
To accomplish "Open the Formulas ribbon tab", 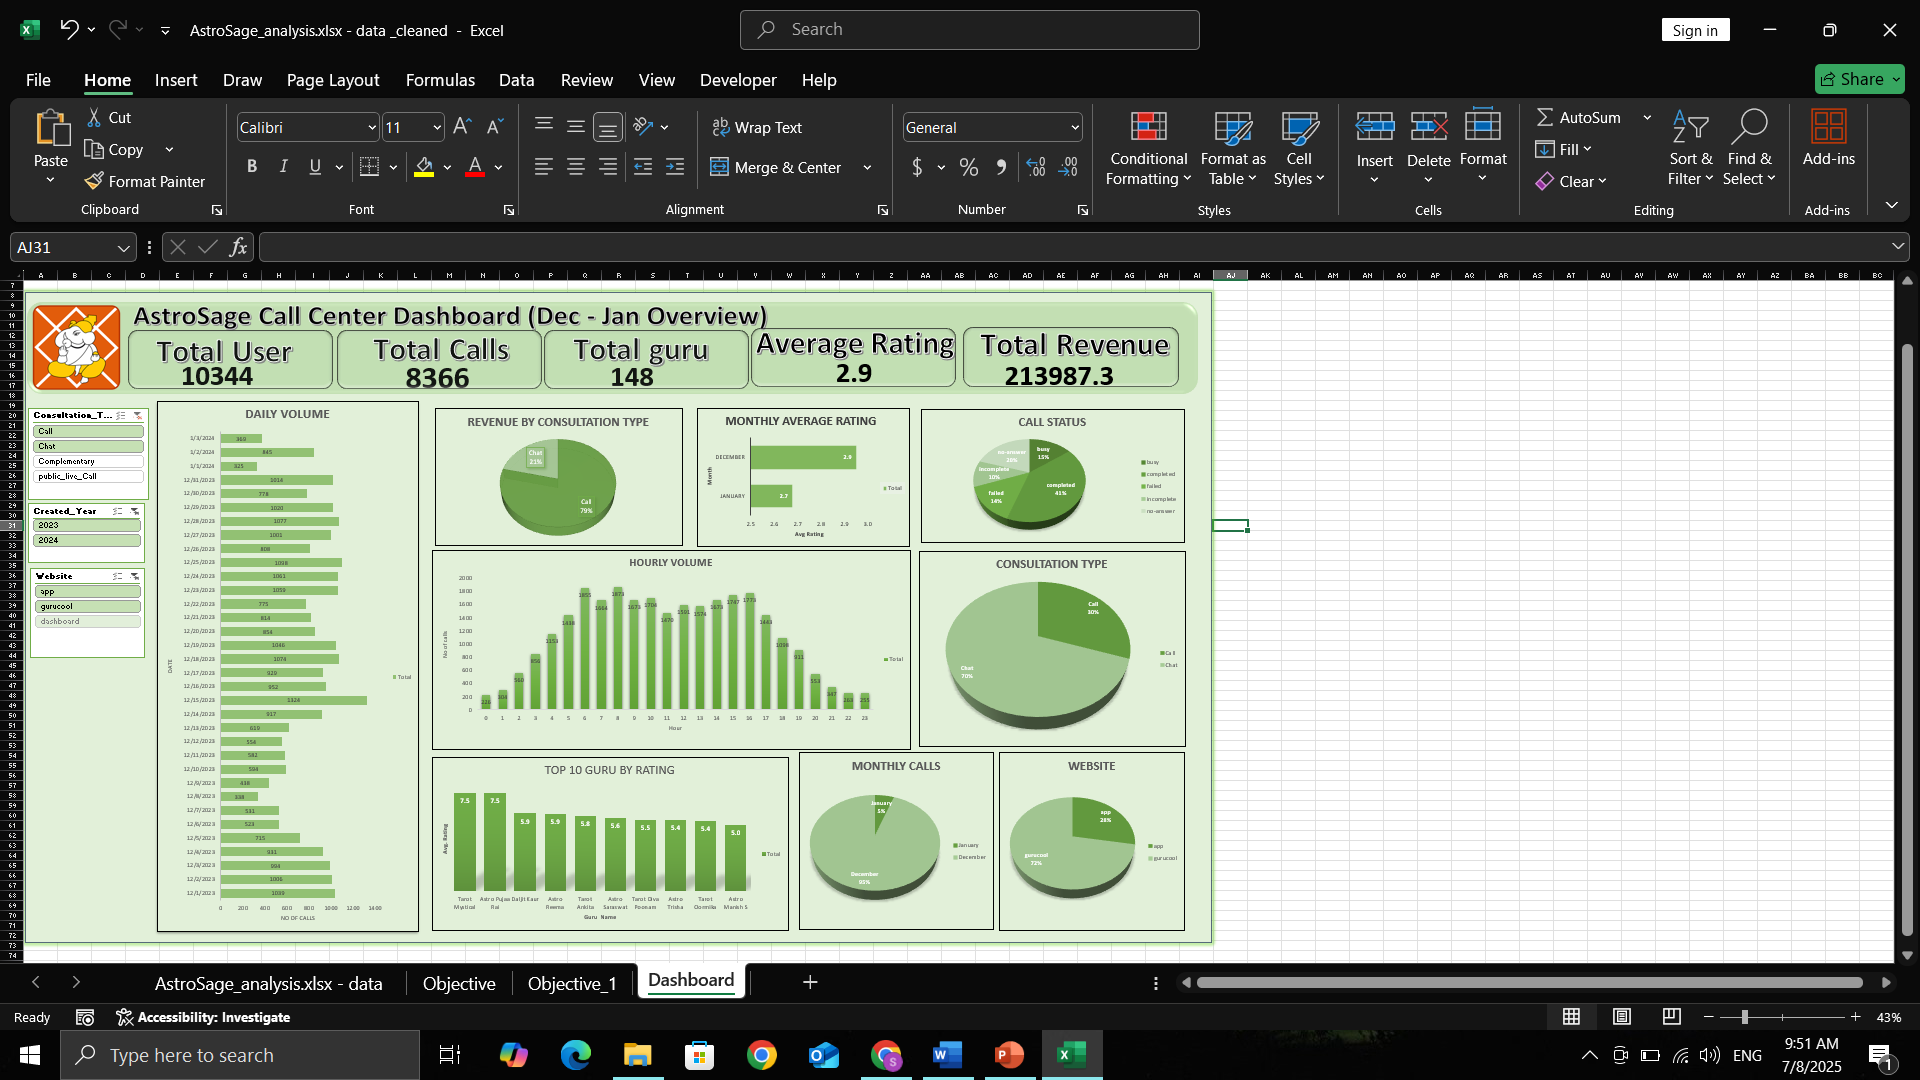I will pyautogui.click(x=440, y=80).
